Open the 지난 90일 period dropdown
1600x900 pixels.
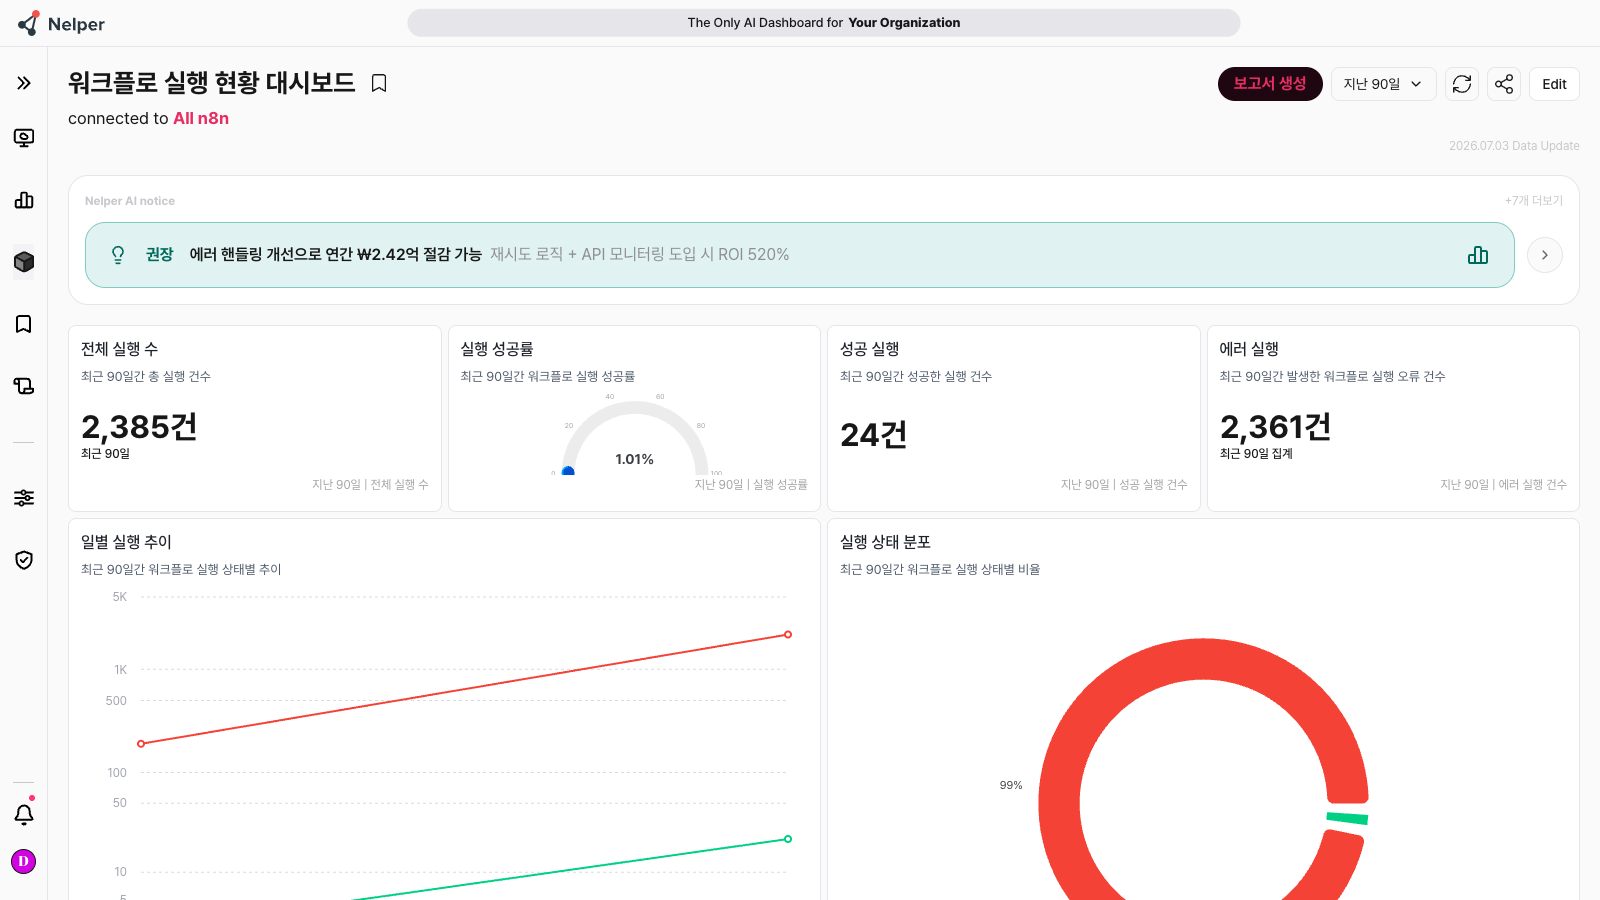pos(1383,84)
